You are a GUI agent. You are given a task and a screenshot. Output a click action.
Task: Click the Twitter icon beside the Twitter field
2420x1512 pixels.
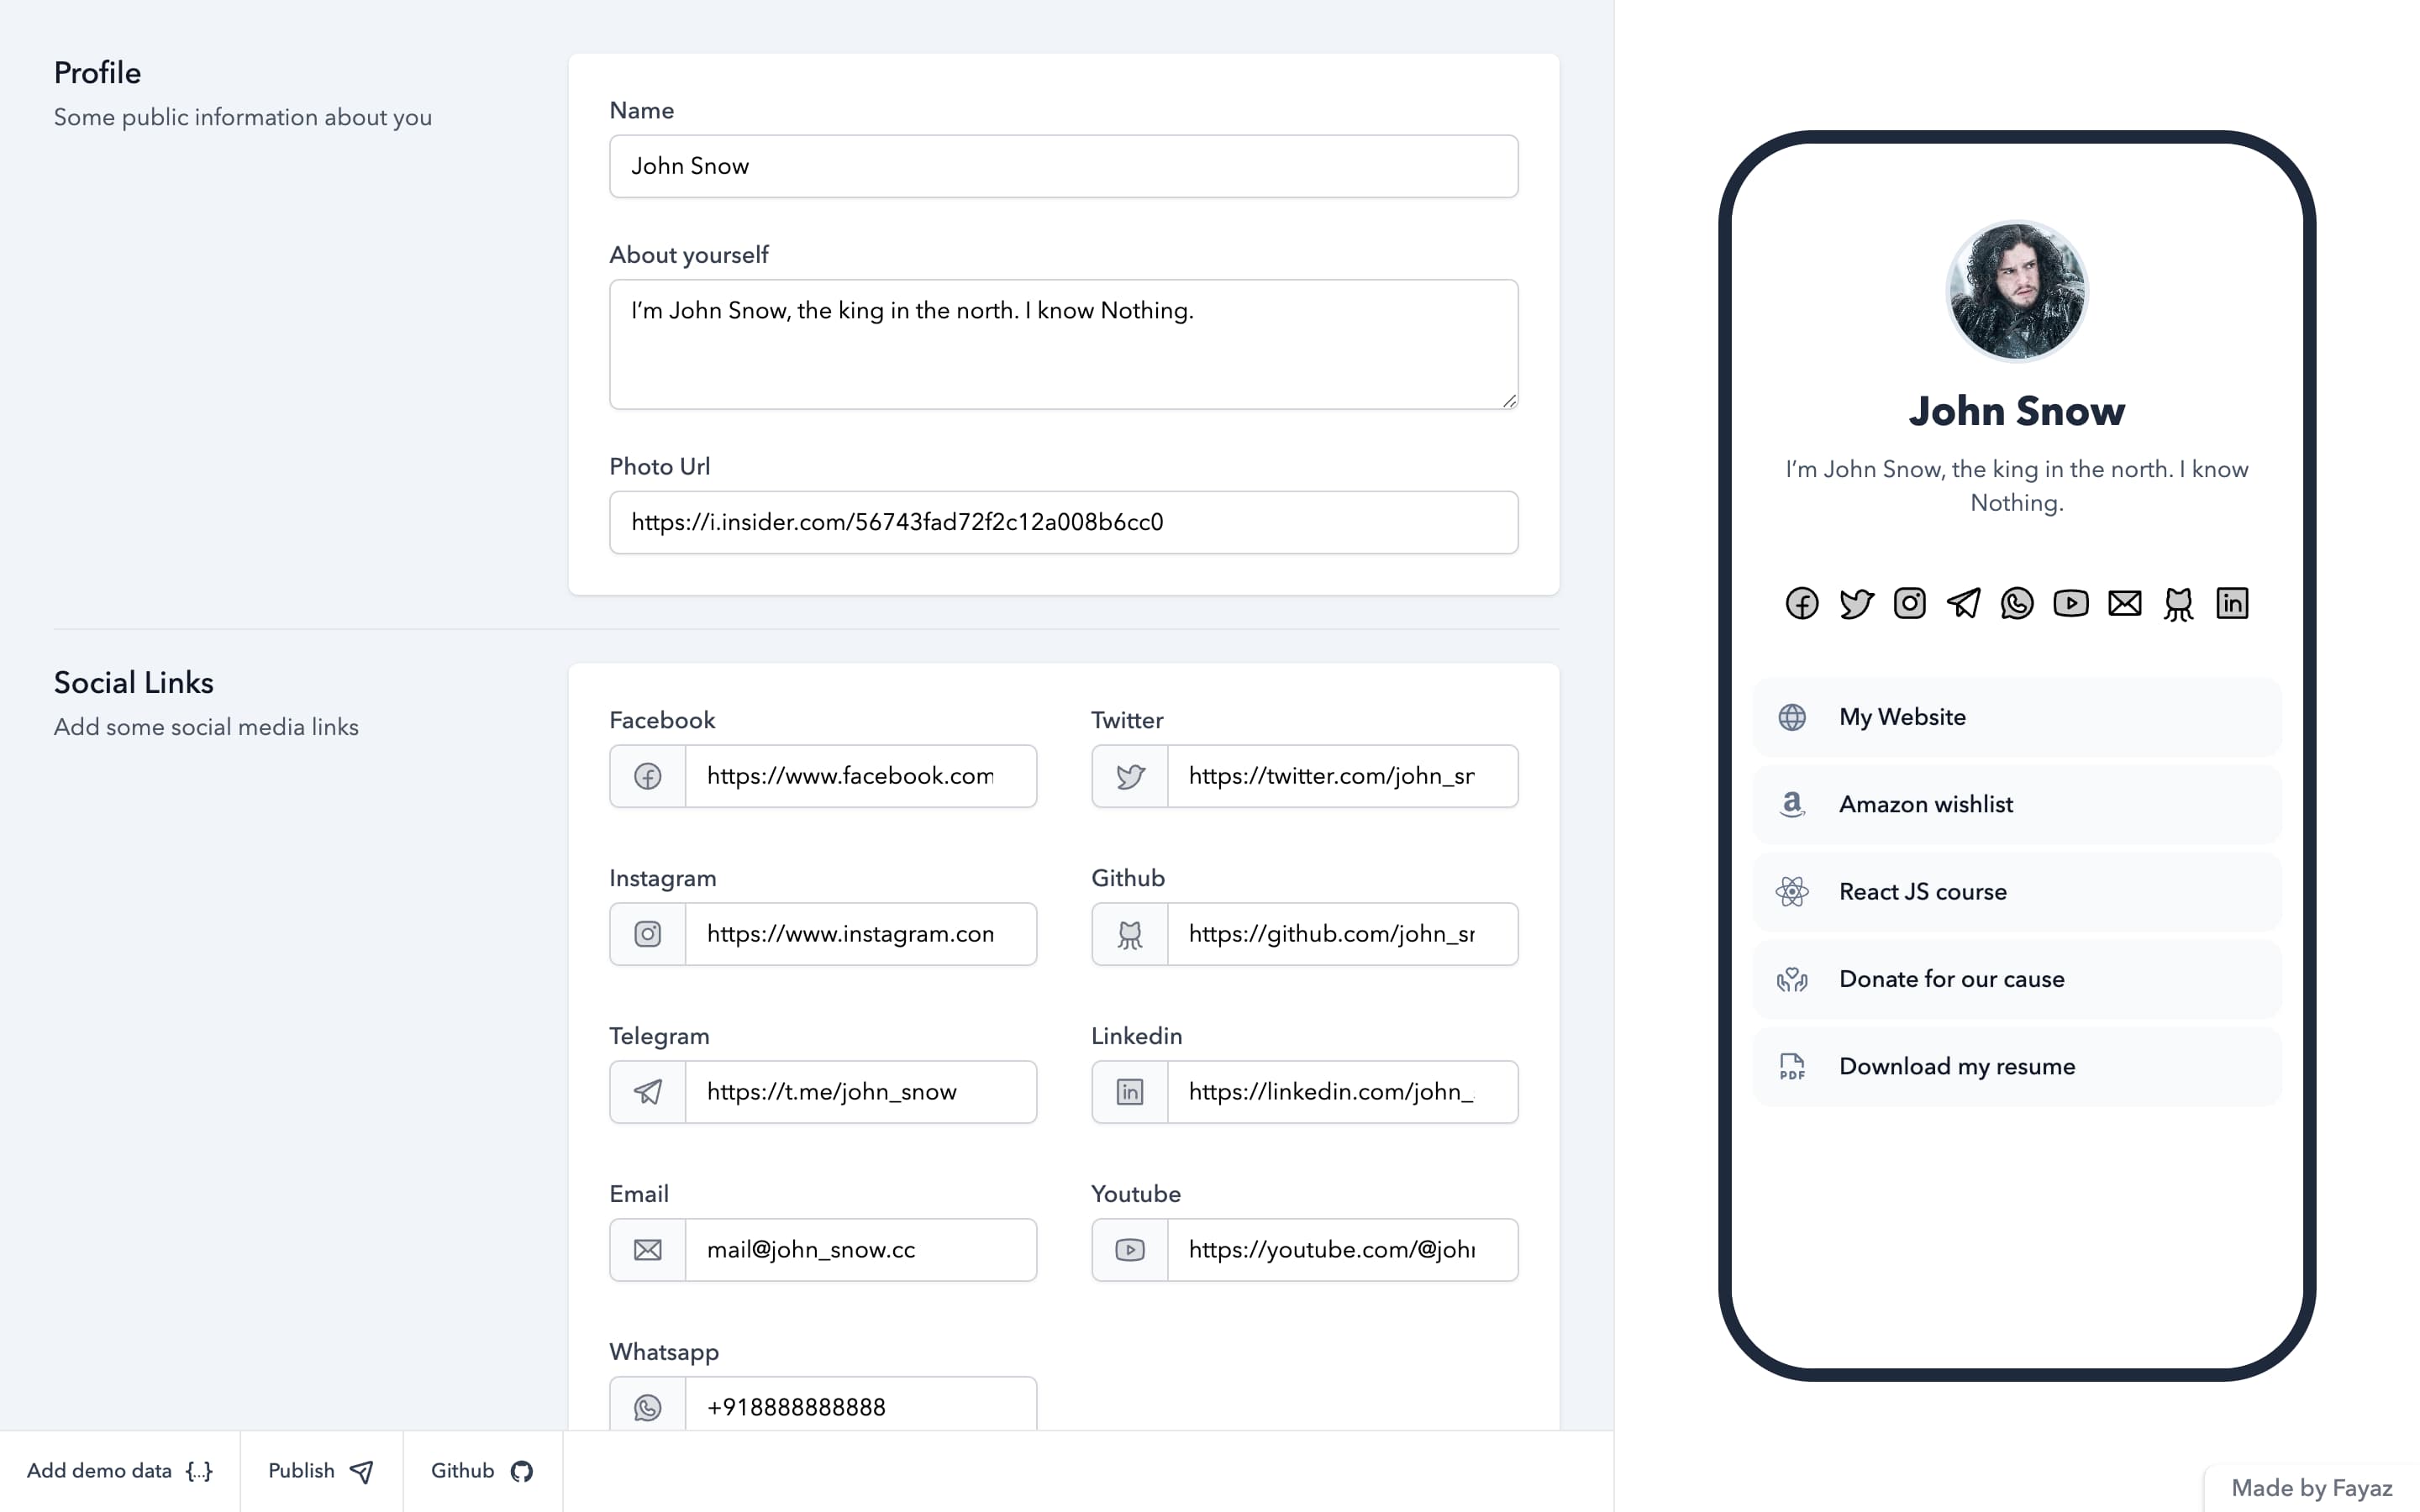click(1130, 776)
